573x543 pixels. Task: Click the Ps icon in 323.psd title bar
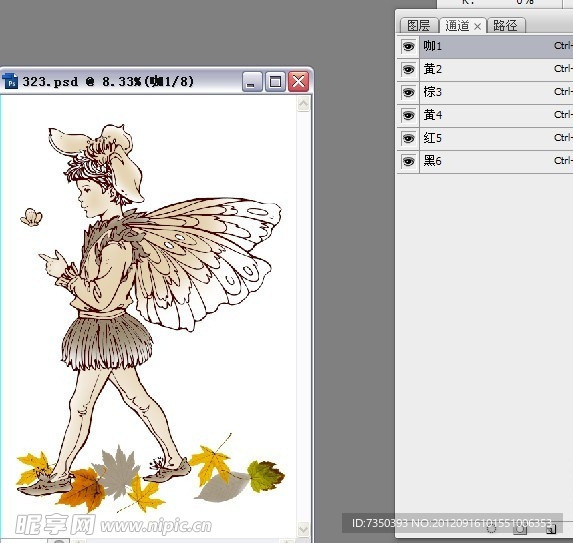(10, 81)
